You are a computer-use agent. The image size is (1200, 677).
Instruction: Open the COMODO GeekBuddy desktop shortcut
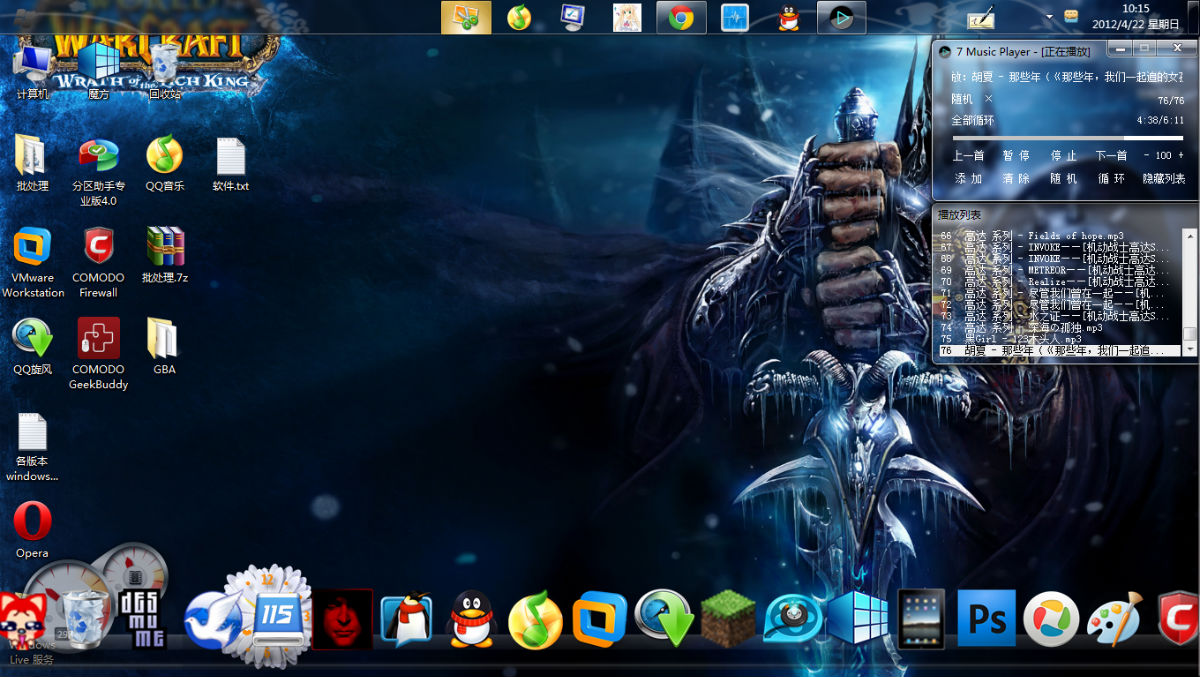98,354
